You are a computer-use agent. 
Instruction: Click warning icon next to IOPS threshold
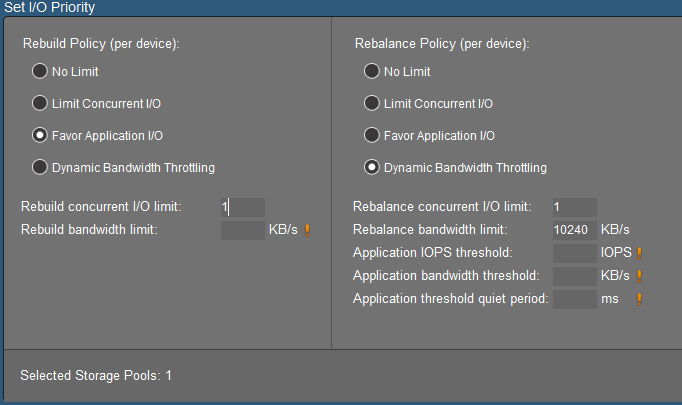(x=639, y=253)
